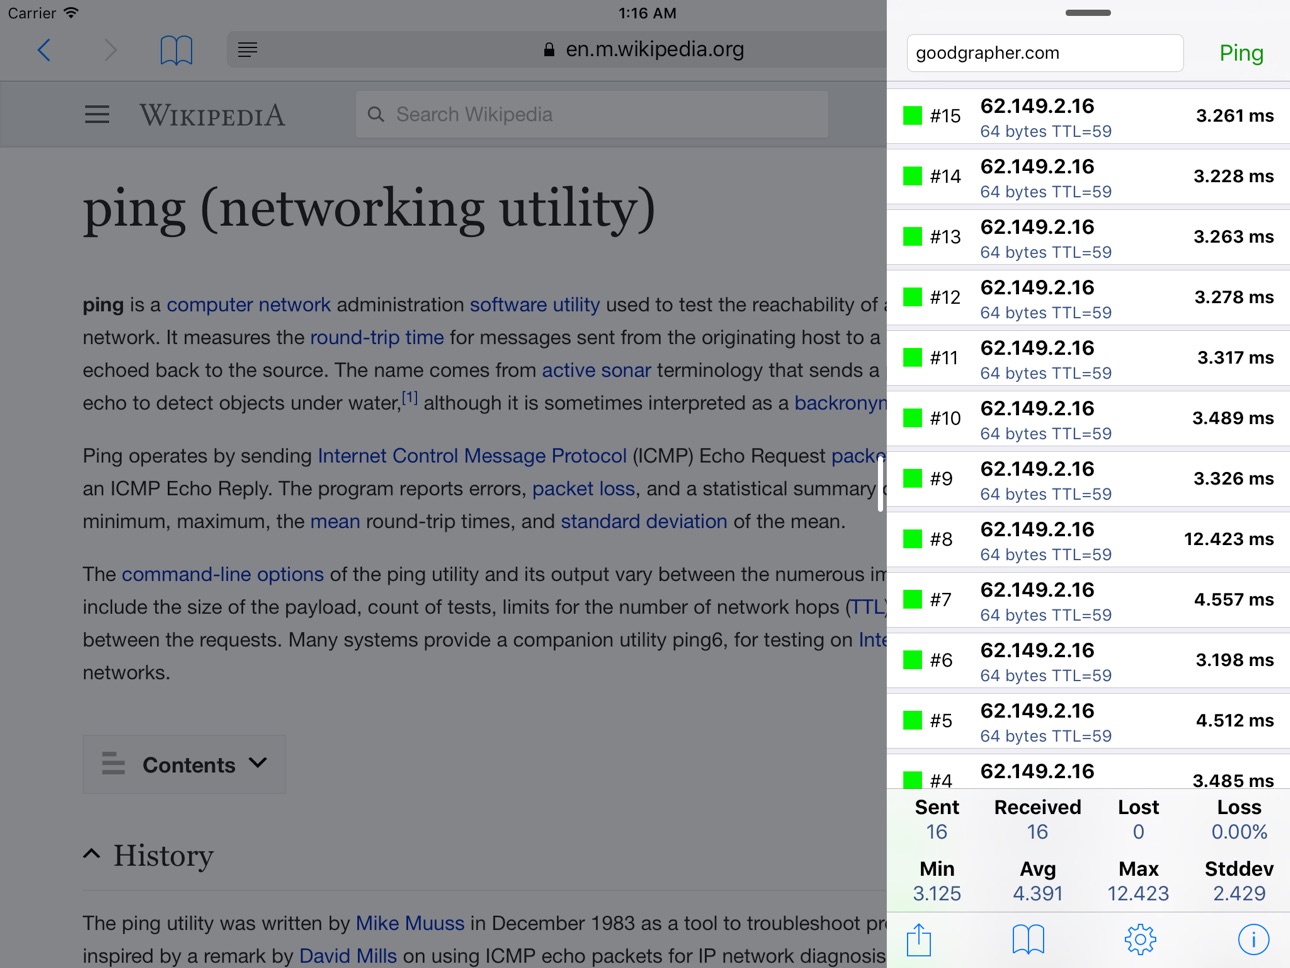Open the software utility link
This screenshot has height=968, width=1290.
click(535, 305)
